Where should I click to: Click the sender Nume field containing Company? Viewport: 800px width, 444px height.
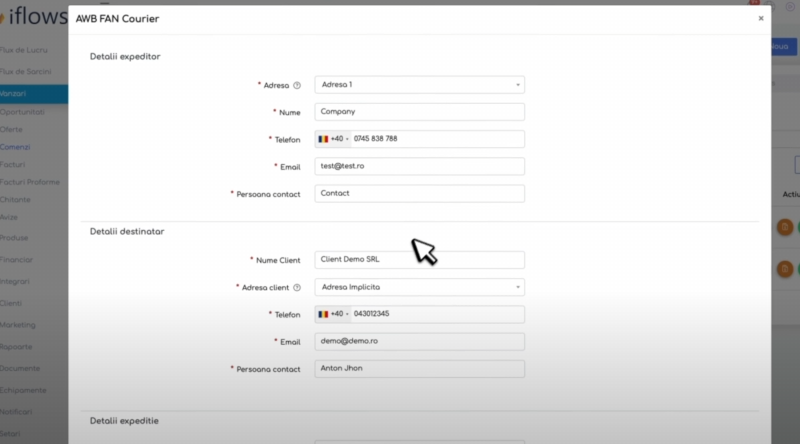(419, 112)
